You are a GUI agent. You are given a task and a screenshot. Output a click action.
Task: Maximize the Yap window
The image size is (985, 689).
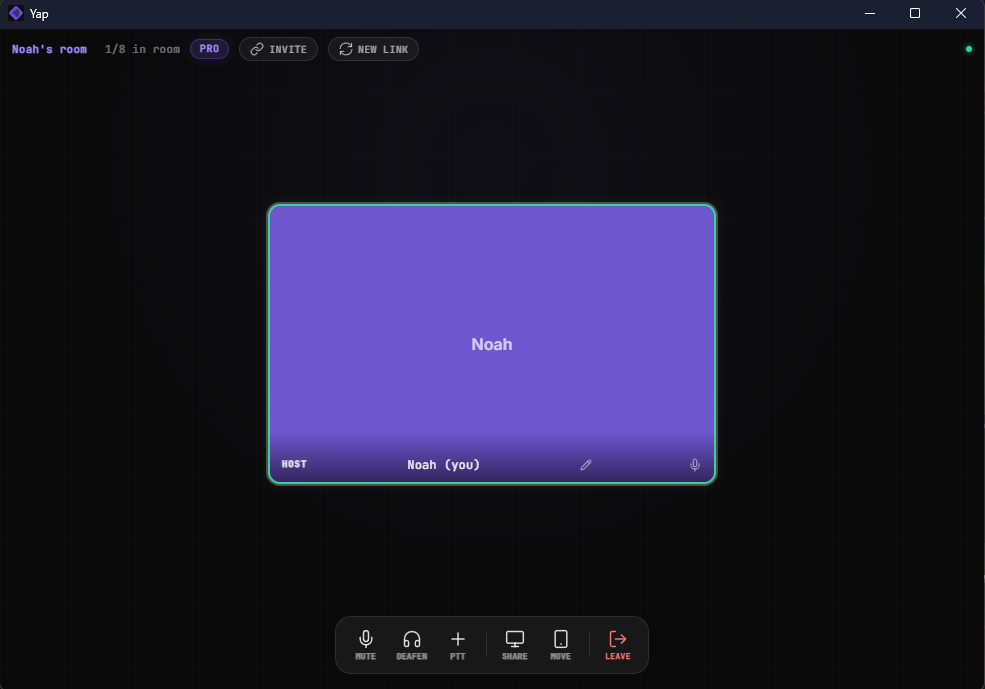tap(915, 14)
